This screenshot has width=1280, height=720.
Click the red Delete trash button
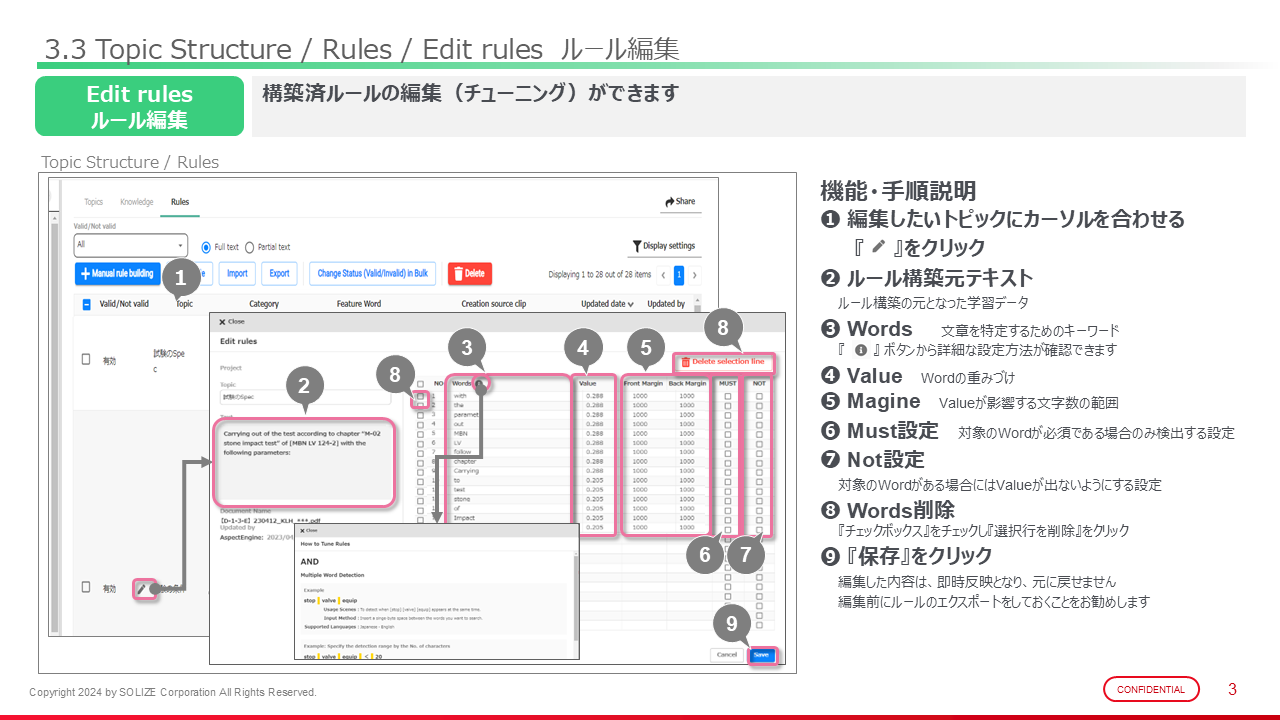(x=469, y=273)
